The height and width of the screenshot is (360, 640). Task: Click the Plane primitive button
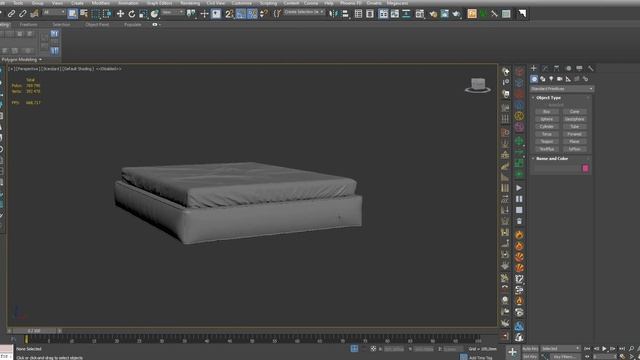574,142
